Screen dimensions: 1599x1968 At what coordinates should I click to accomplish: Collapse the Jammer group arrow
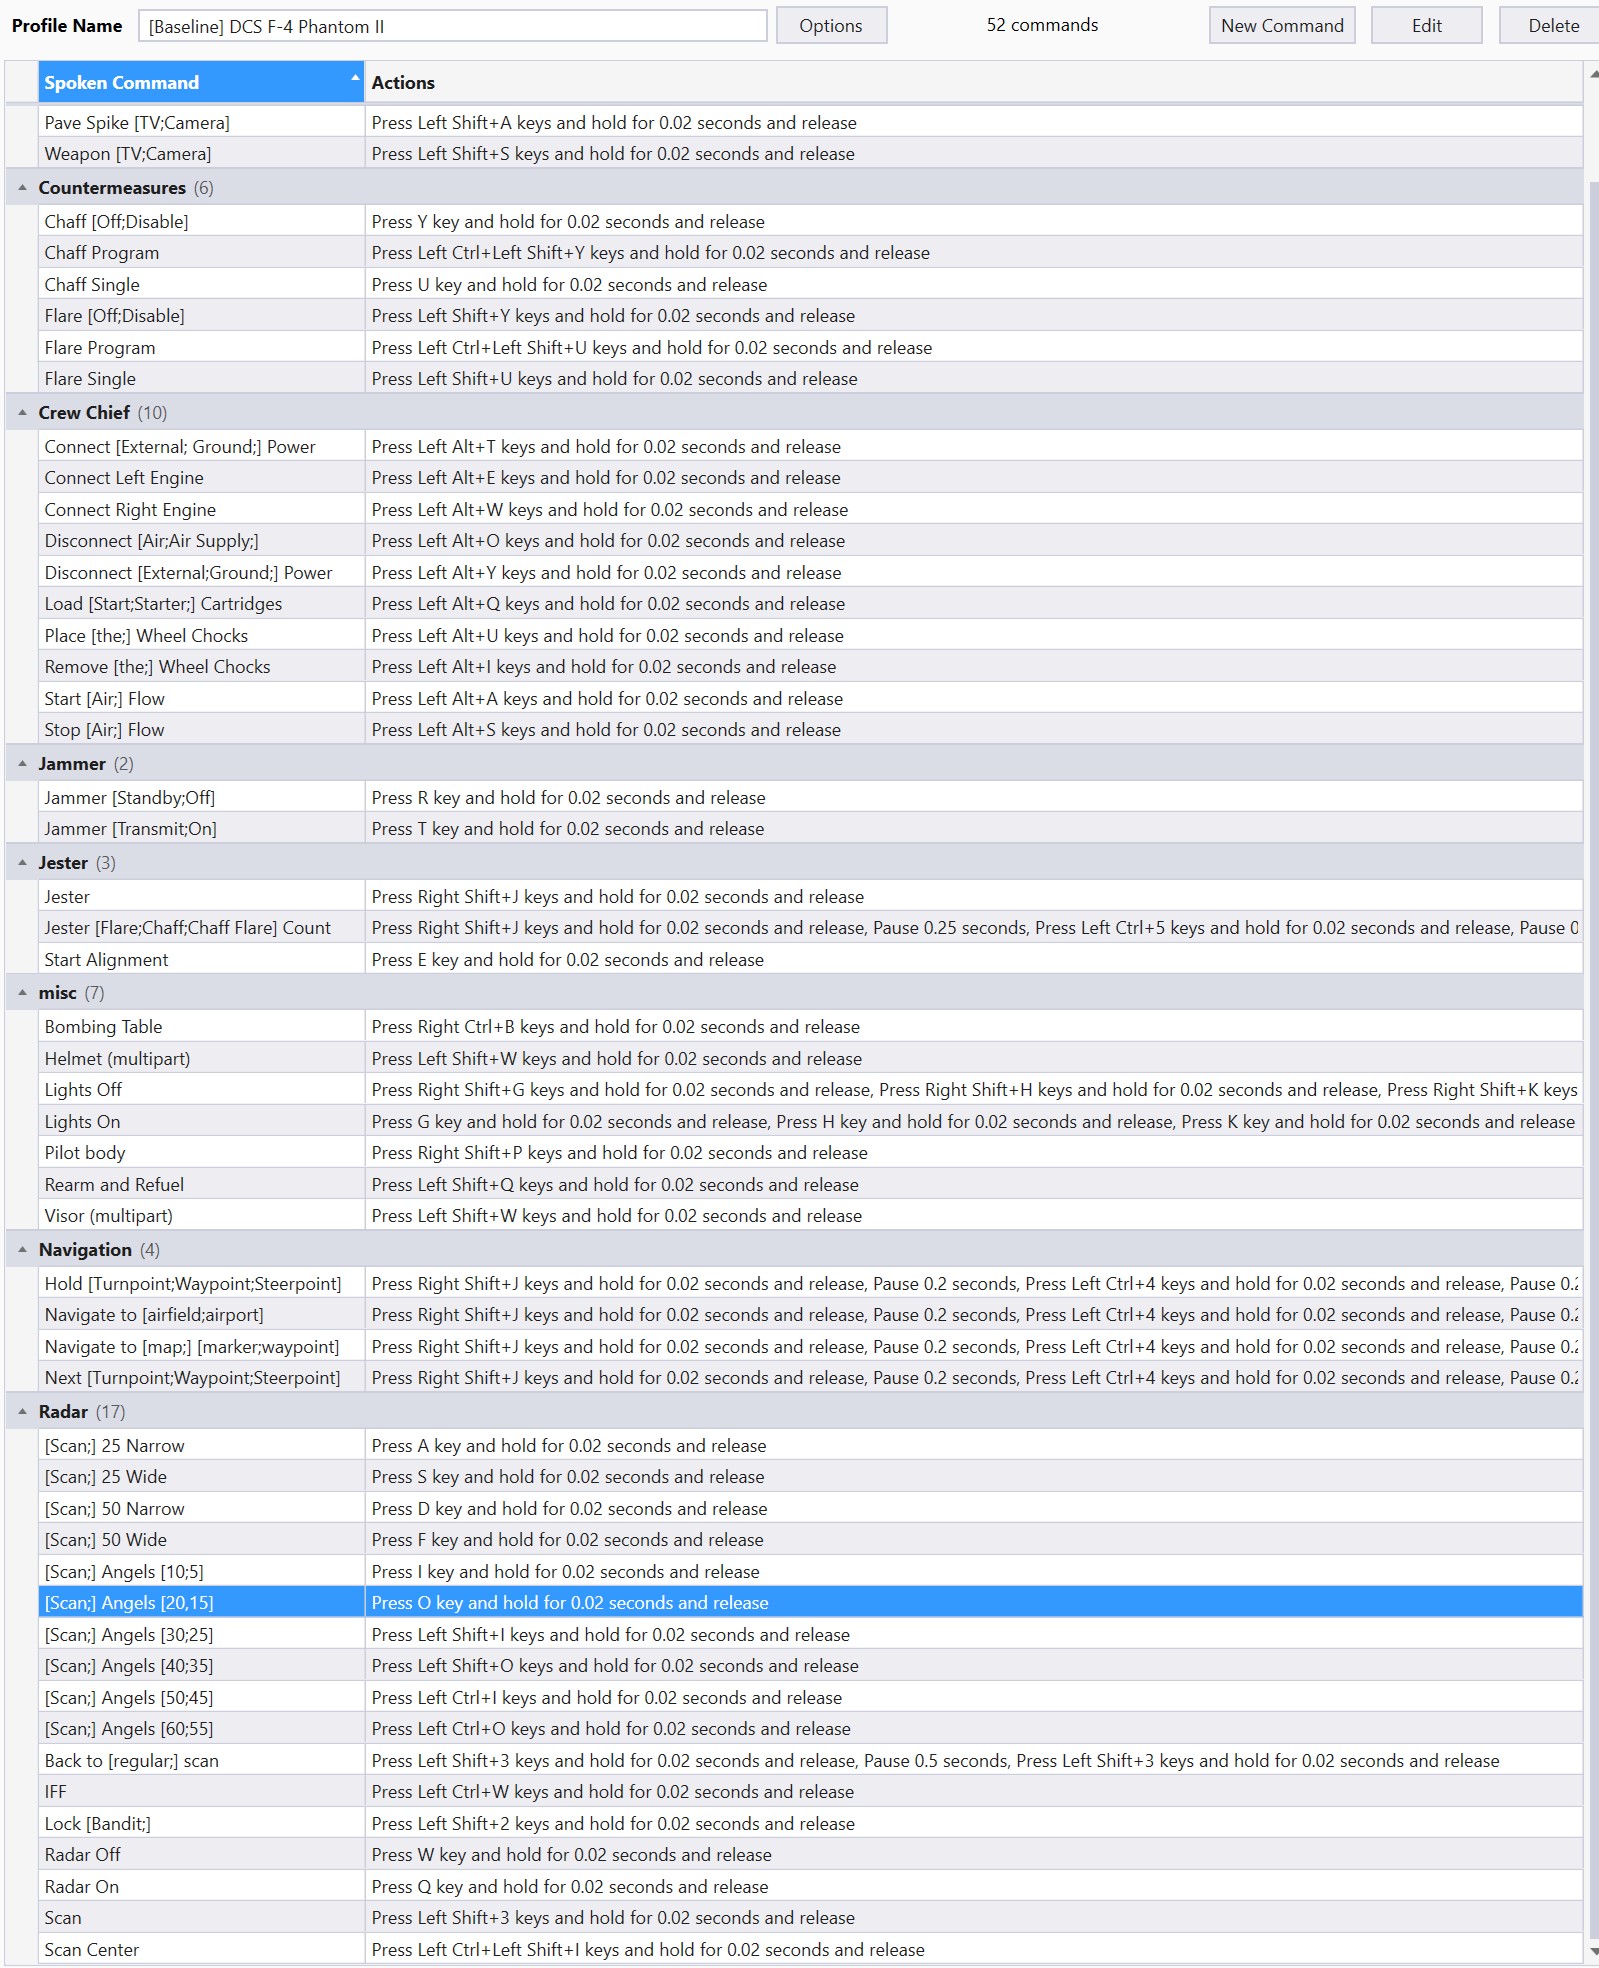pos(22,764)
